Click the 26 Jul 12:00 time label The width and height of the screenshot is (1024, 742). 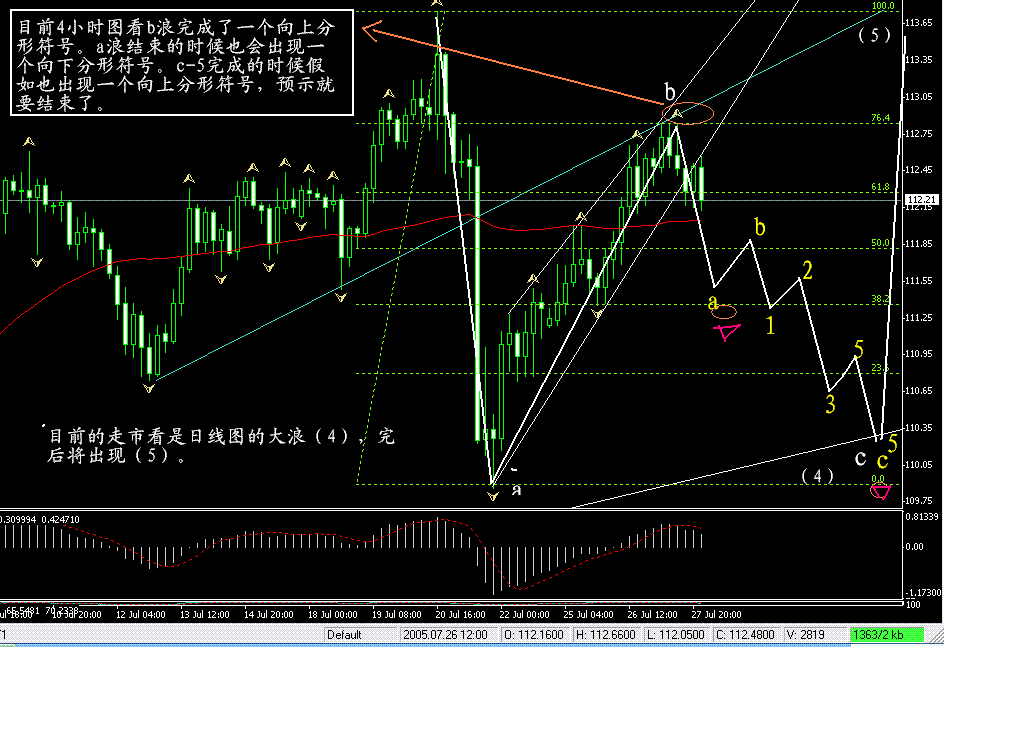tap(652, 615)
